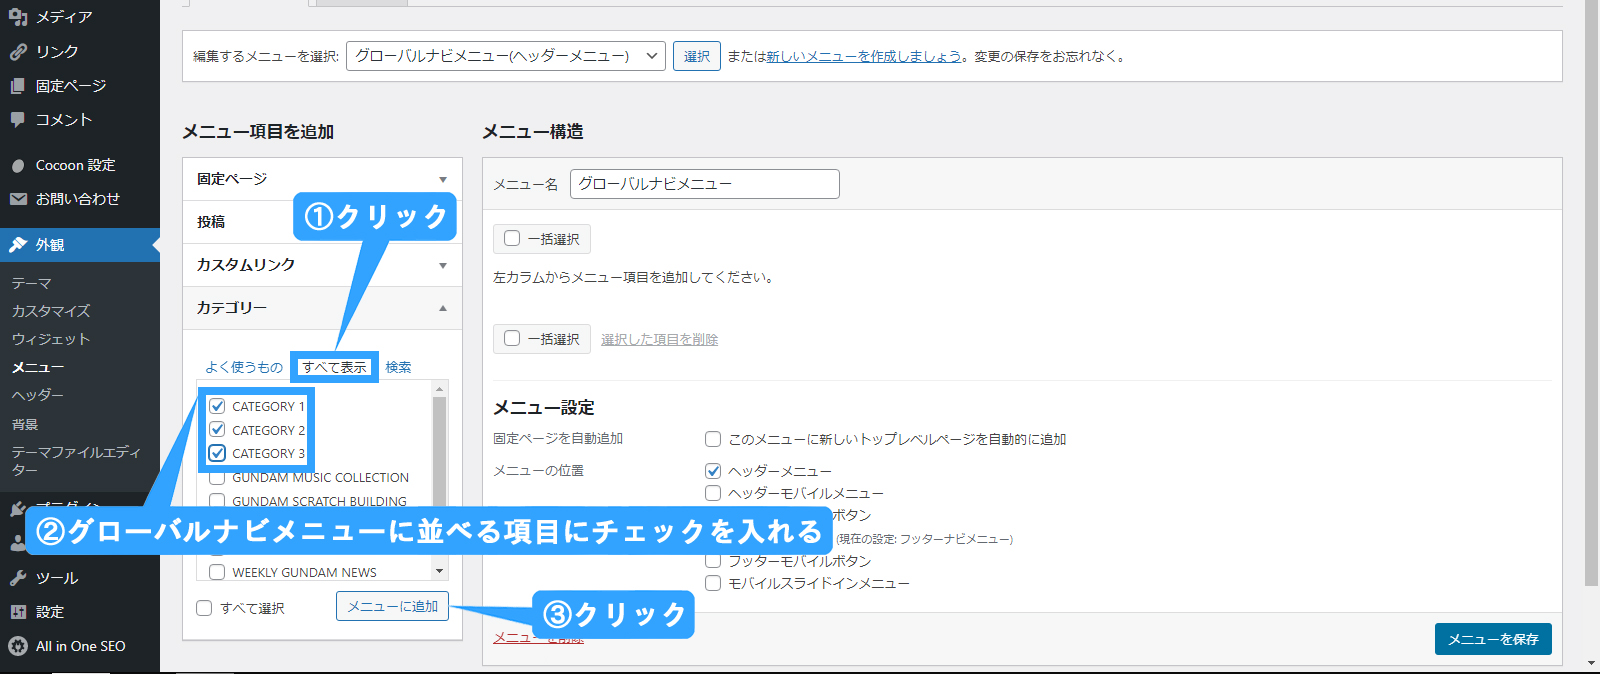This screenshot has height=674, width=1600.
Task: Click the メディア sidebar icon
Action: [x=18, y=17]
